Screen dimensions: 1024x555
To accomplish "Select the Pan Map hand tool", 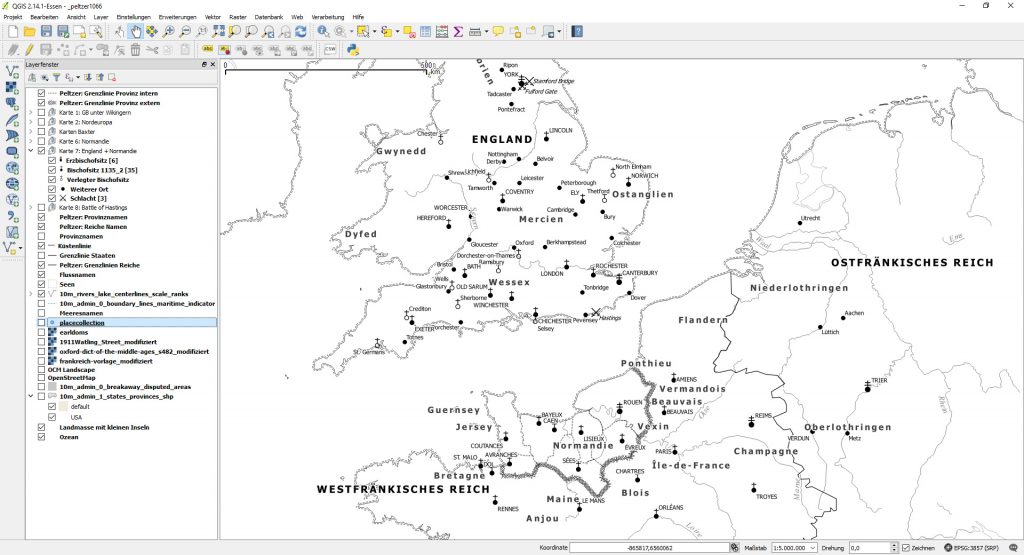I will (136, 32).
